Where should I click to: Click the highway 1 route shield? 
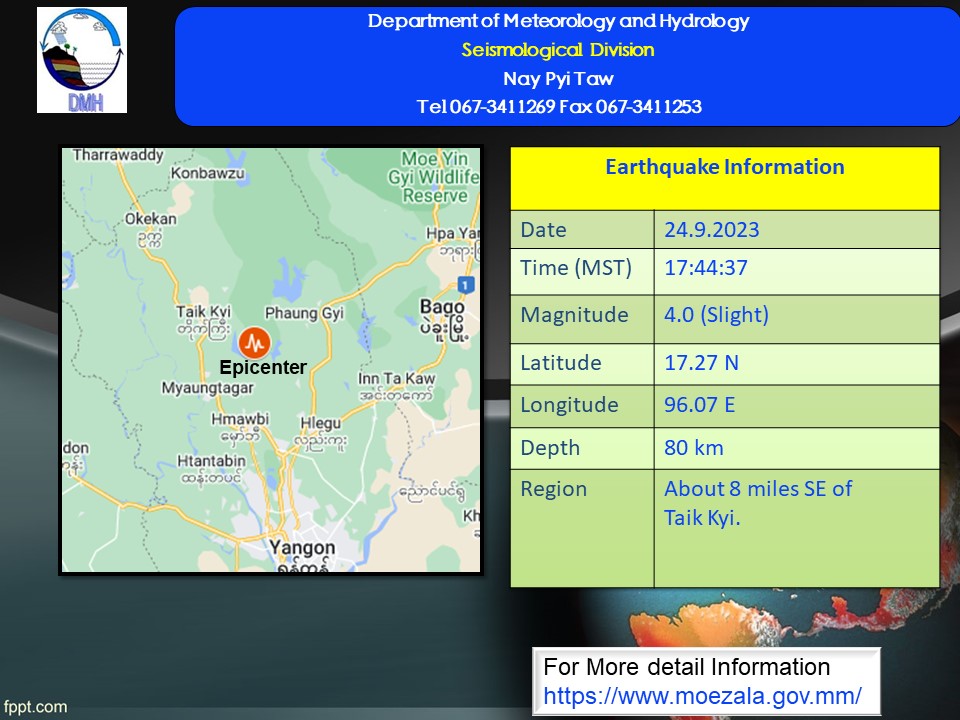click(x=464, y=285)
